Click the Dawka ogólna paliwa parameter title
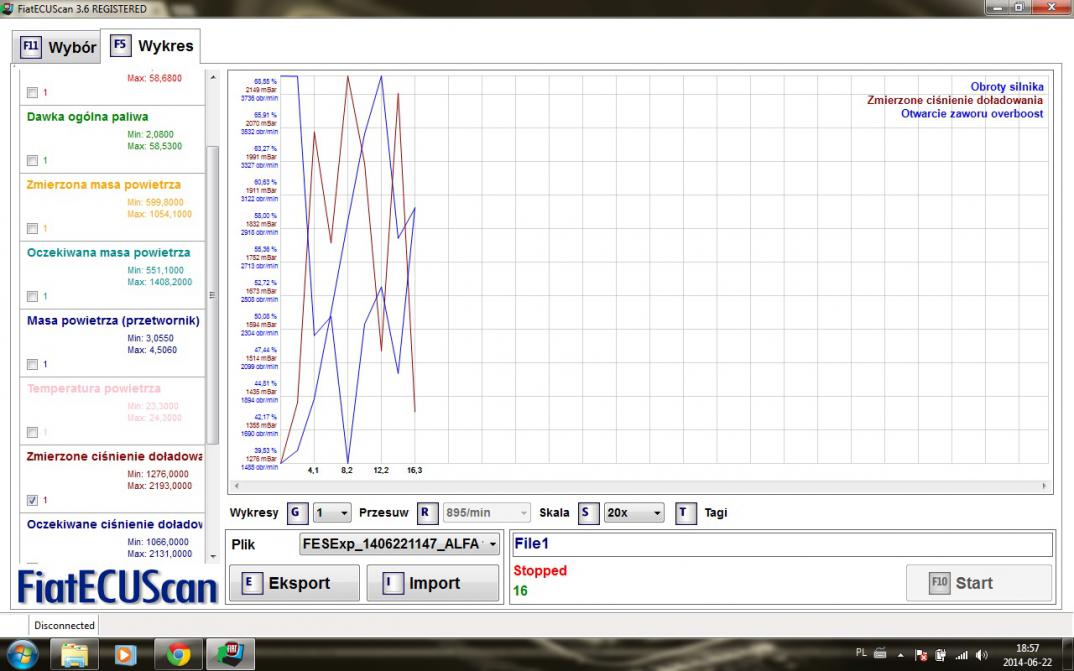This screenshot has width=1074, height=671. pyautogui.click(x=87, y=116)
